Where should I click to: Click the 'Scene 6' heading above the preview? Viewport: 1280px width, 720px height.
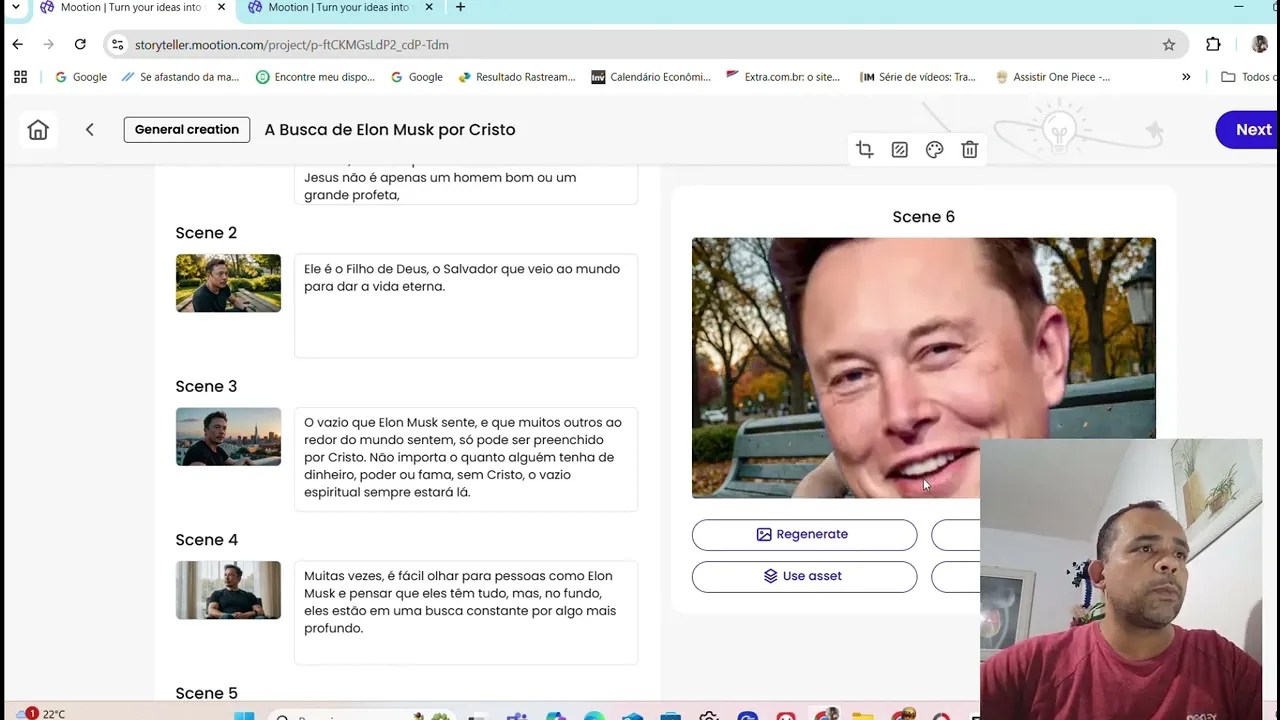click(924, 217)
